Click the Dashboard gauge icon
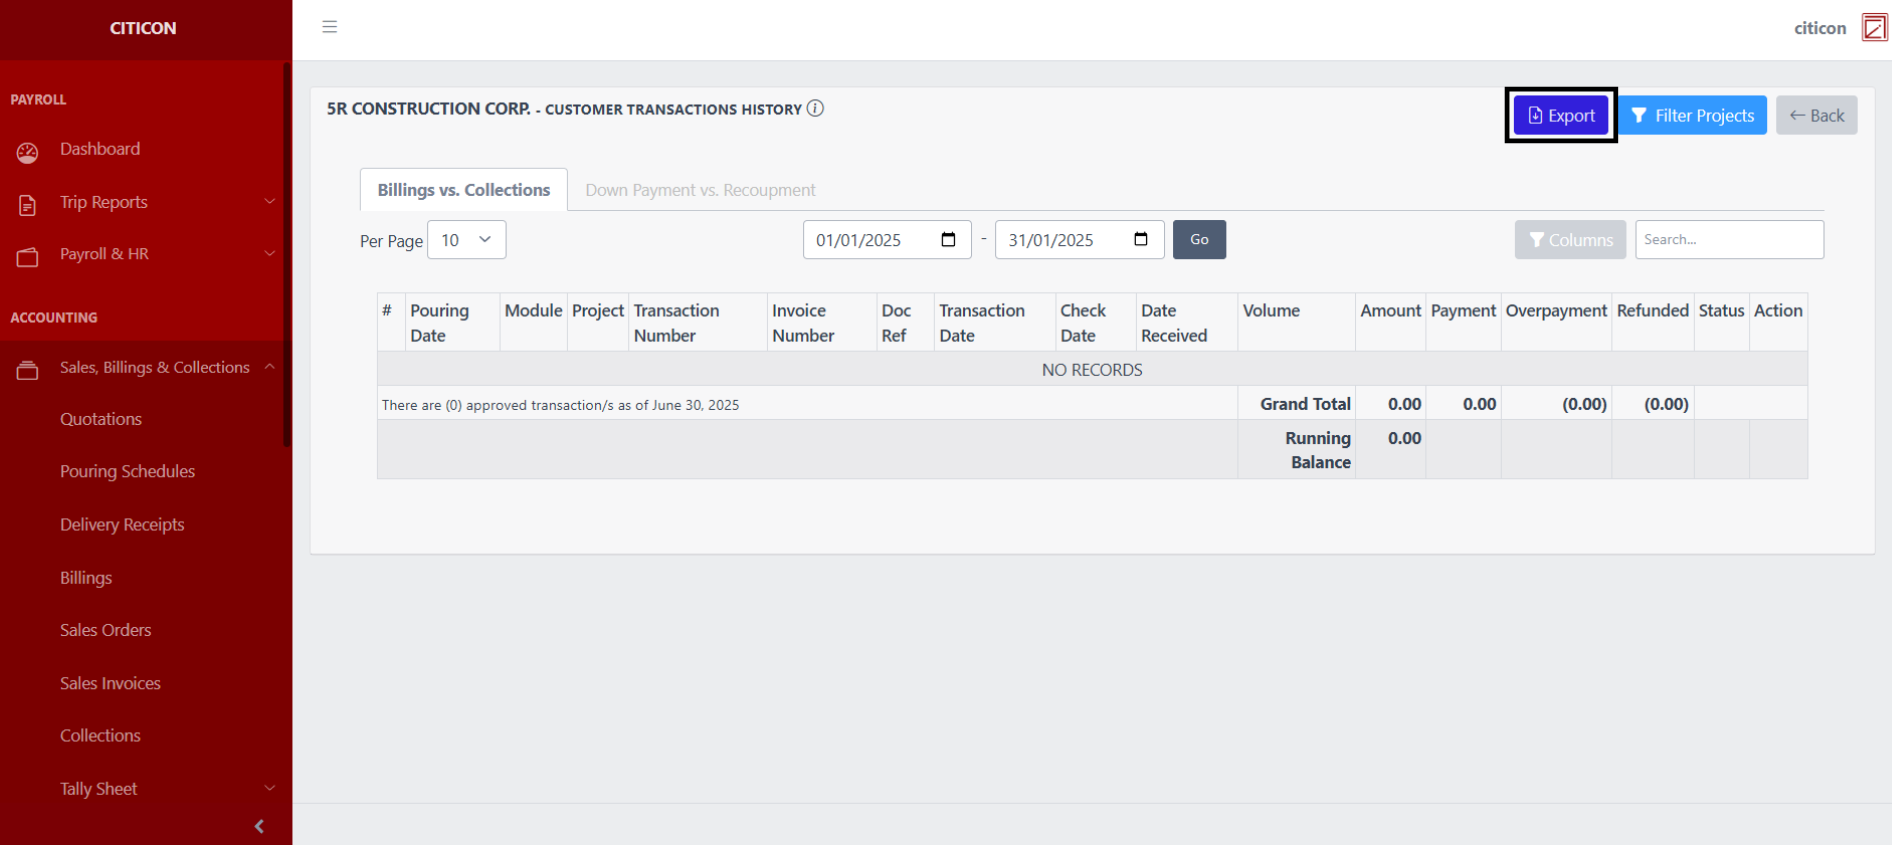The height and width of the screenshot is (845, 1892). [x=27, y=151]
